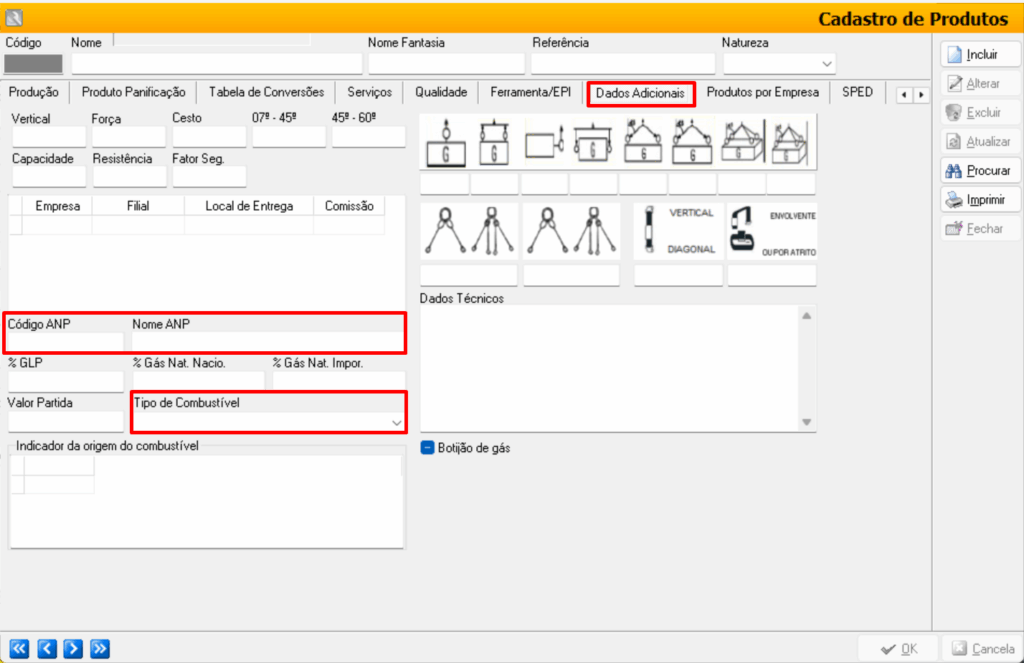The height and width of the screenshot is (663, 1024).
Task: Switch to the Produtos por Empresa tab
Action: point(762,92)
